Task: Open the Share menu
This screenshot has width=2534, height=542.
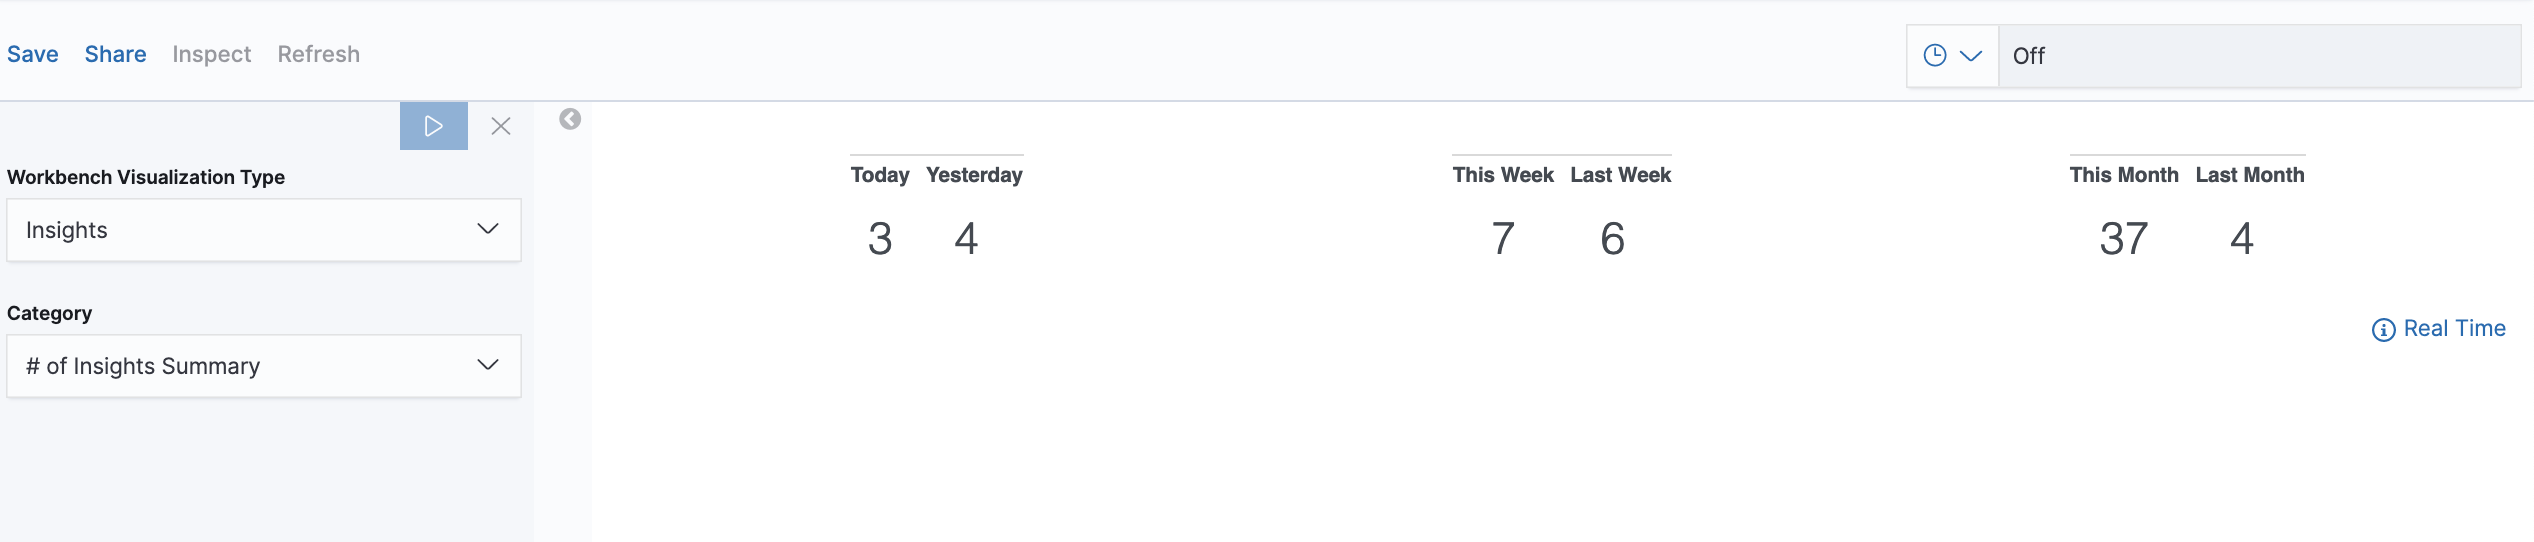Action: (x=115, y=54)
